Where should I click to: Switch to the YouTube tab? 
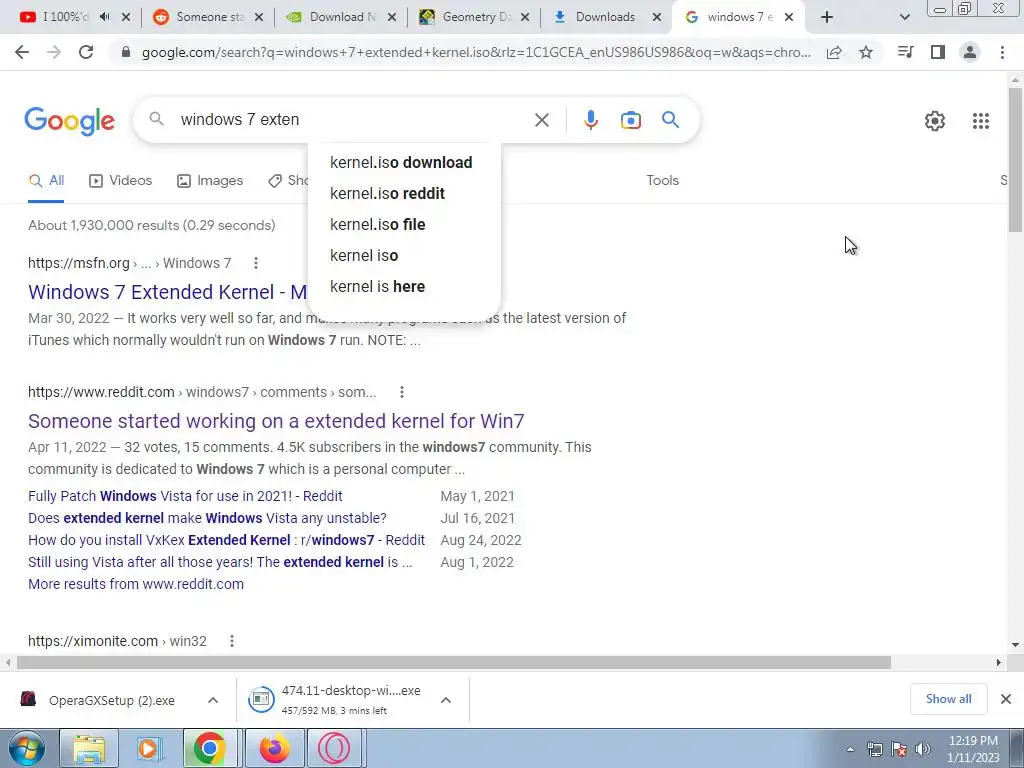[x=65, y=18]
